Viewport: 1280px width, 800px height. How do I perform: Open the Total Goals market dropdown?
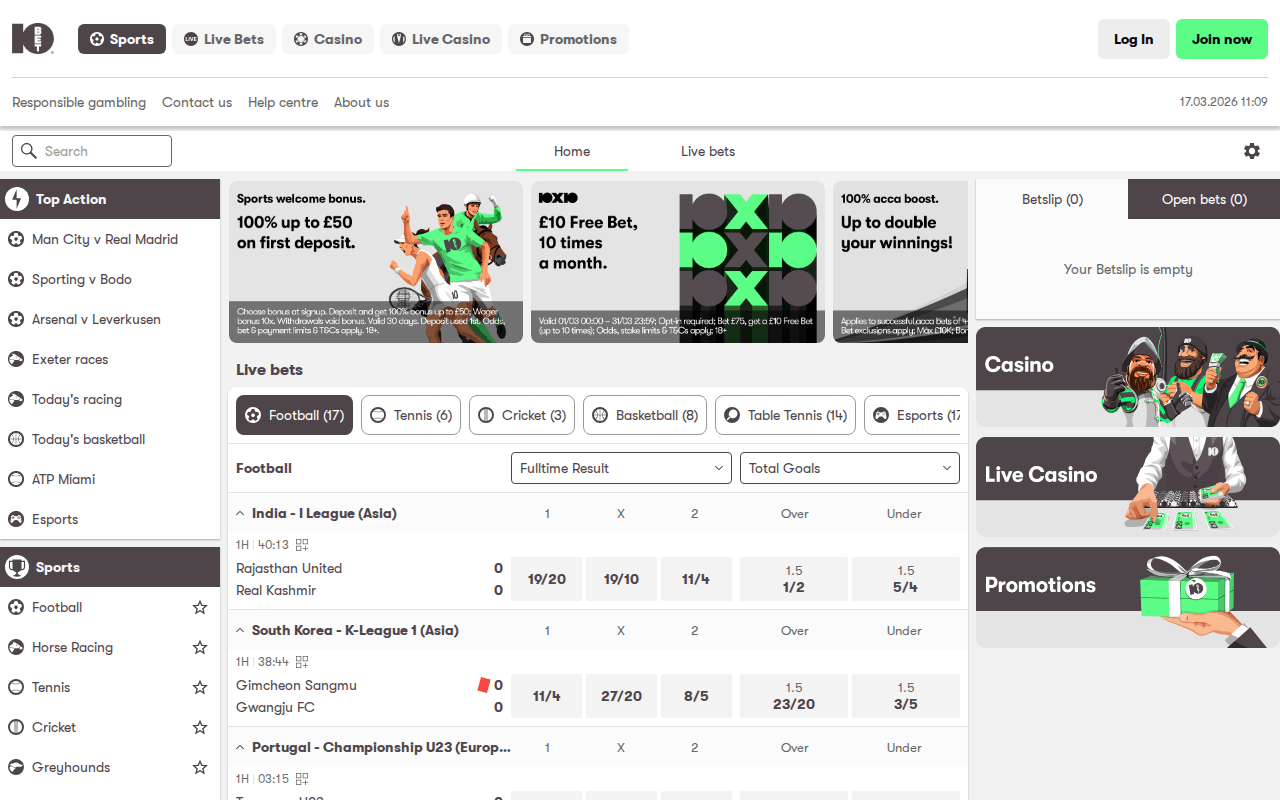pos(848,468)
